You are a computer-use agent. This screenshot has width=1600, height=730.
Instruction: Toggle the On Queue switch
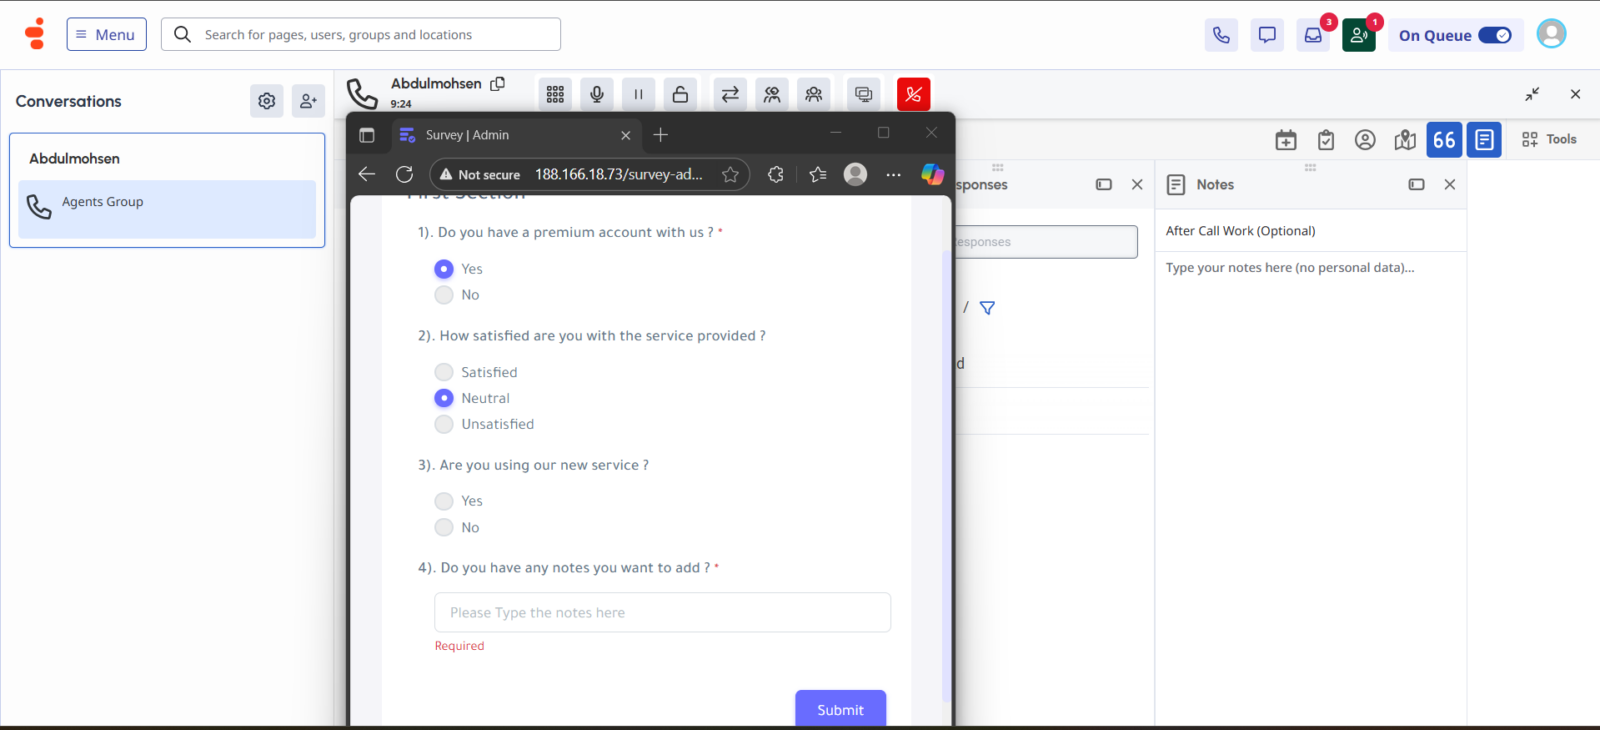pyautogui.click(x=1495, y=35)
